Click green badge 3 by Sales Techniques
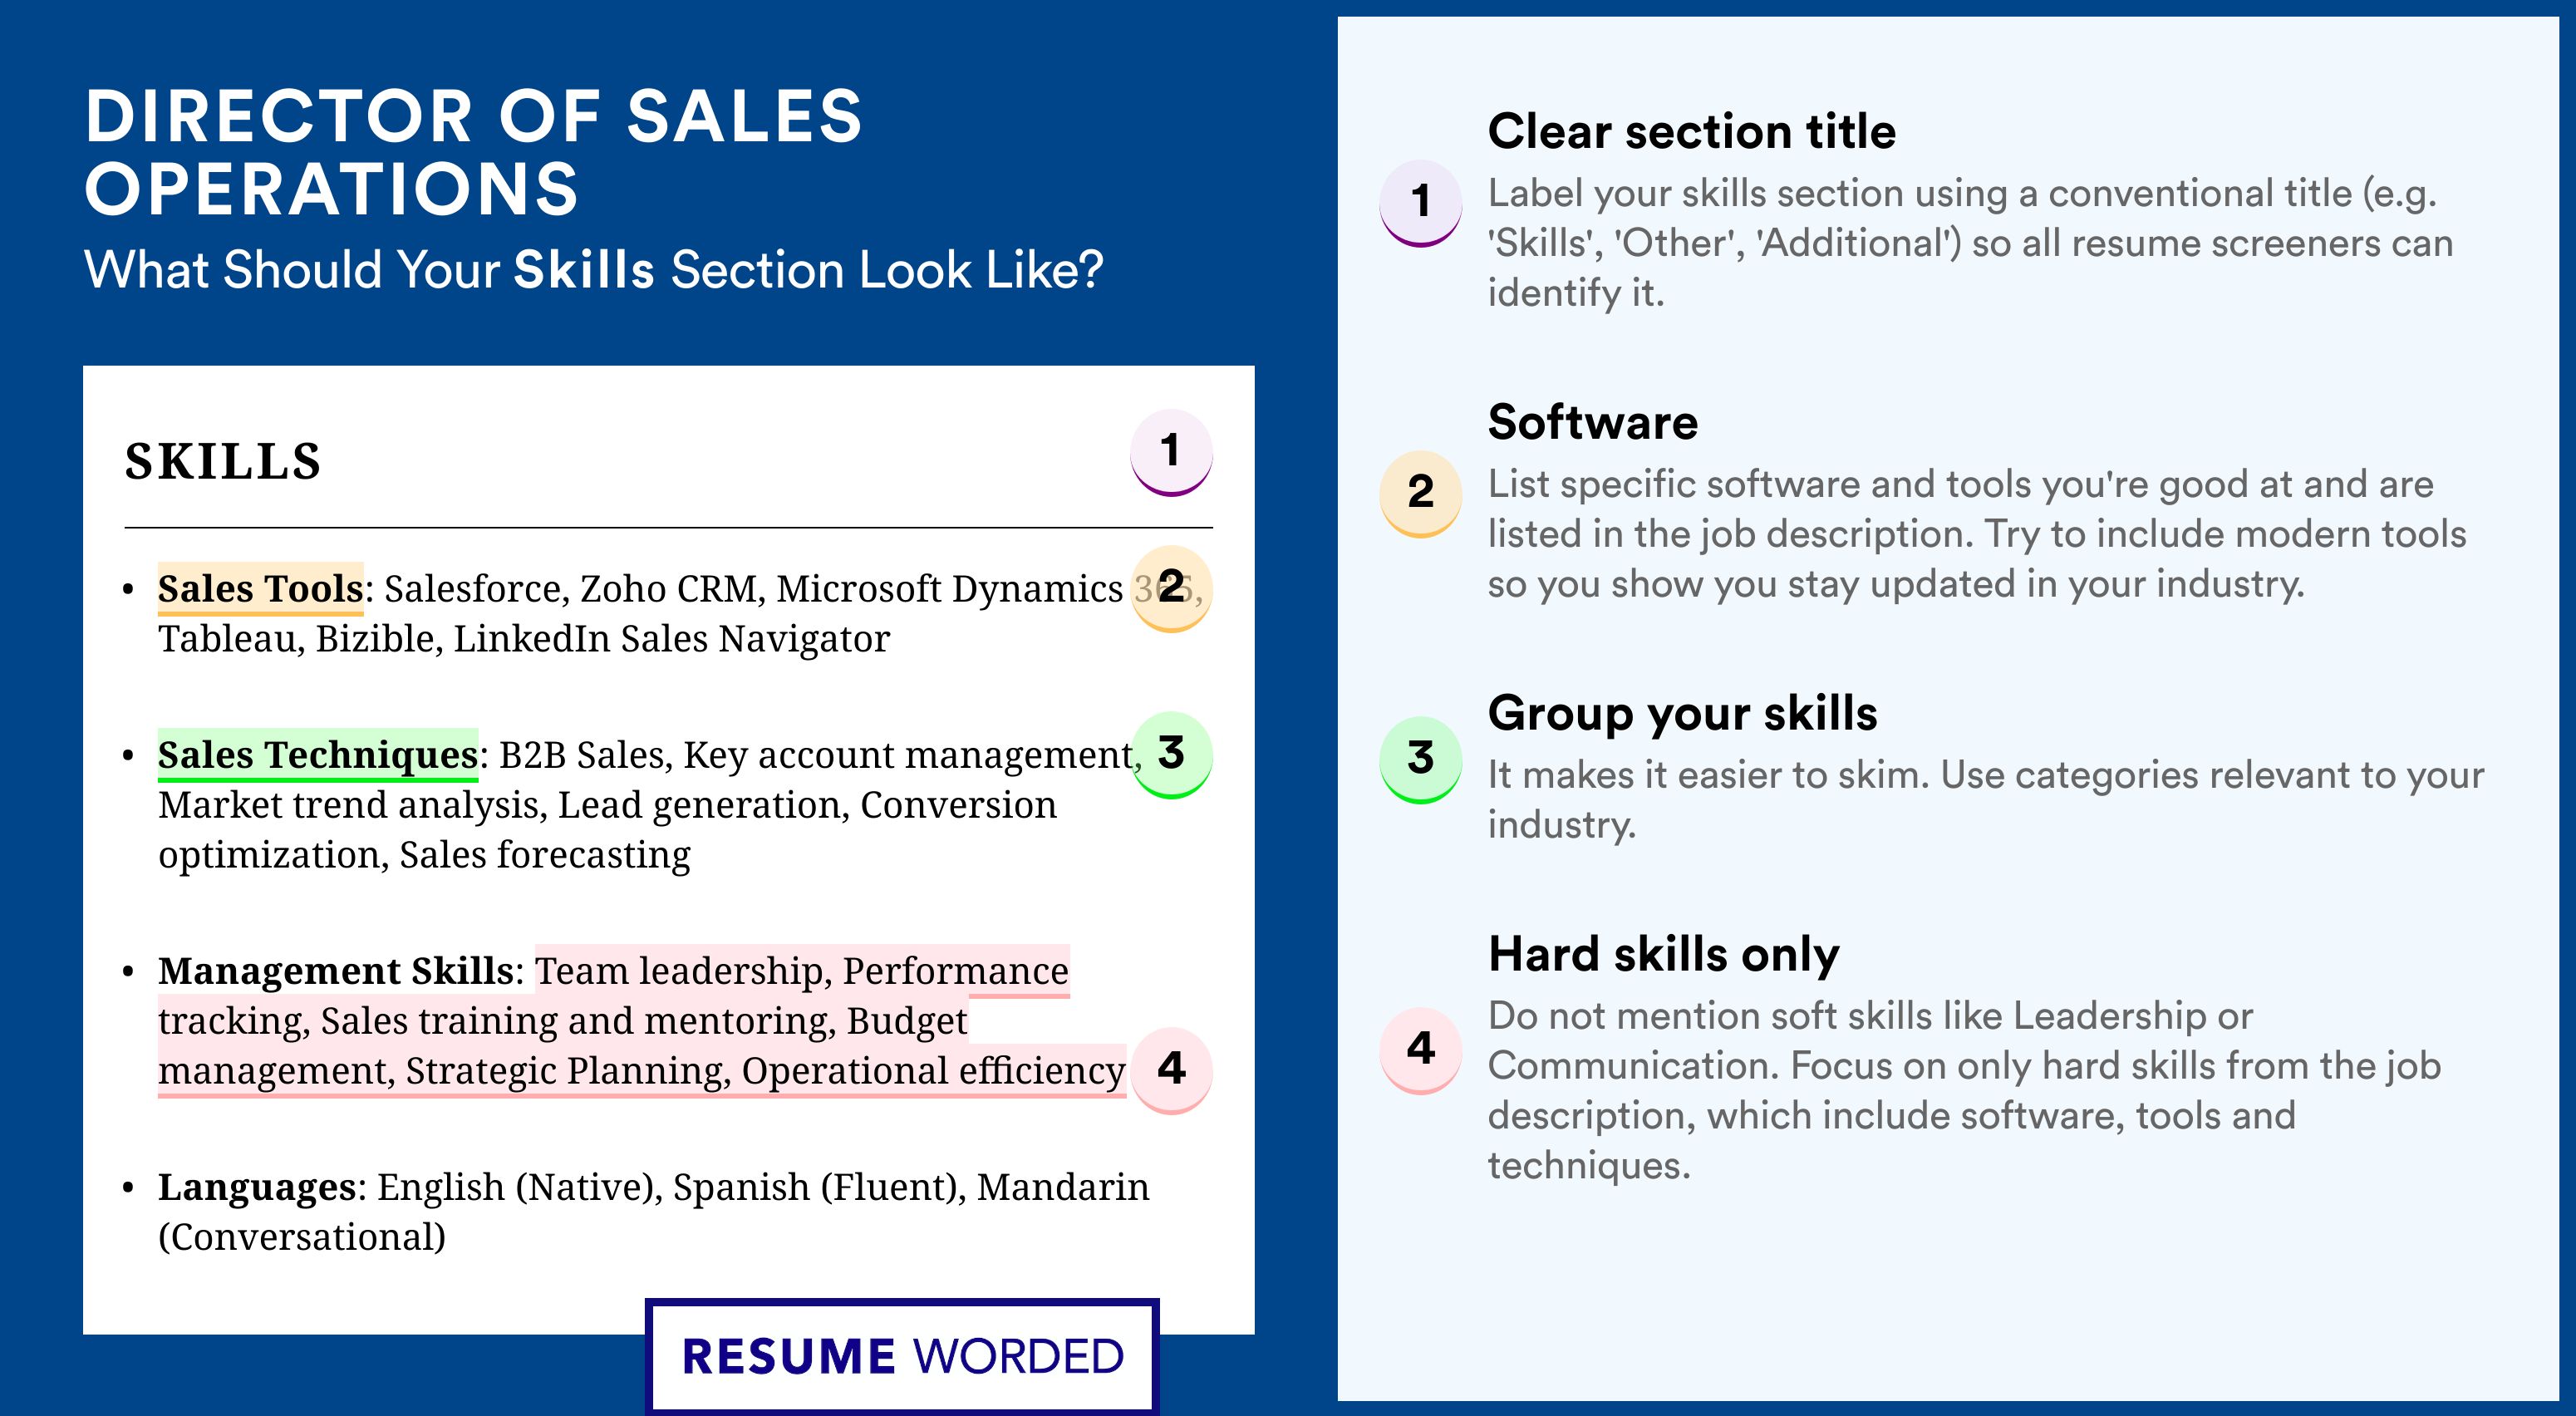This screenshot has height=1416, width=2576. (1171, 754)
